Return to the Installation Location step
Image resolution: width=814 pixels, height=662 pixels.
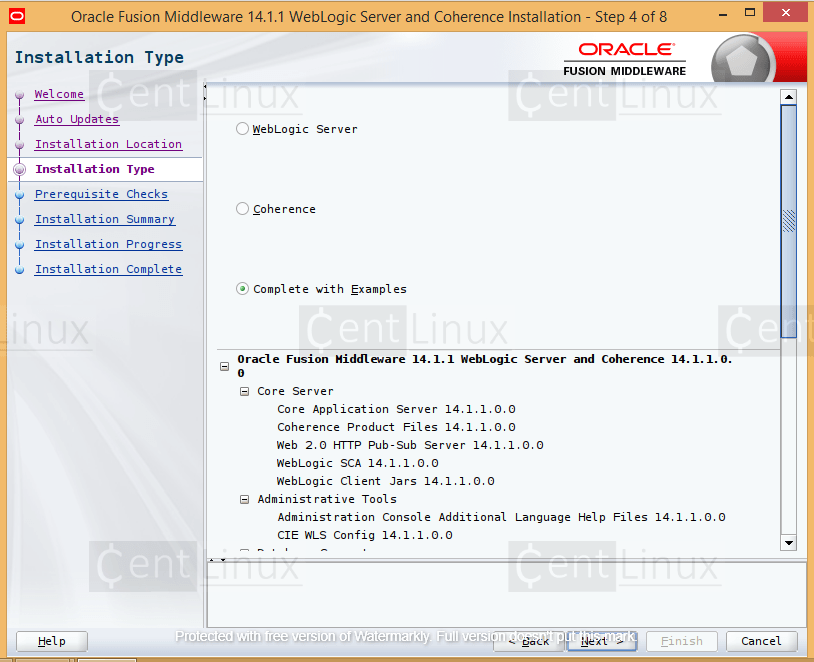point(108,144)
